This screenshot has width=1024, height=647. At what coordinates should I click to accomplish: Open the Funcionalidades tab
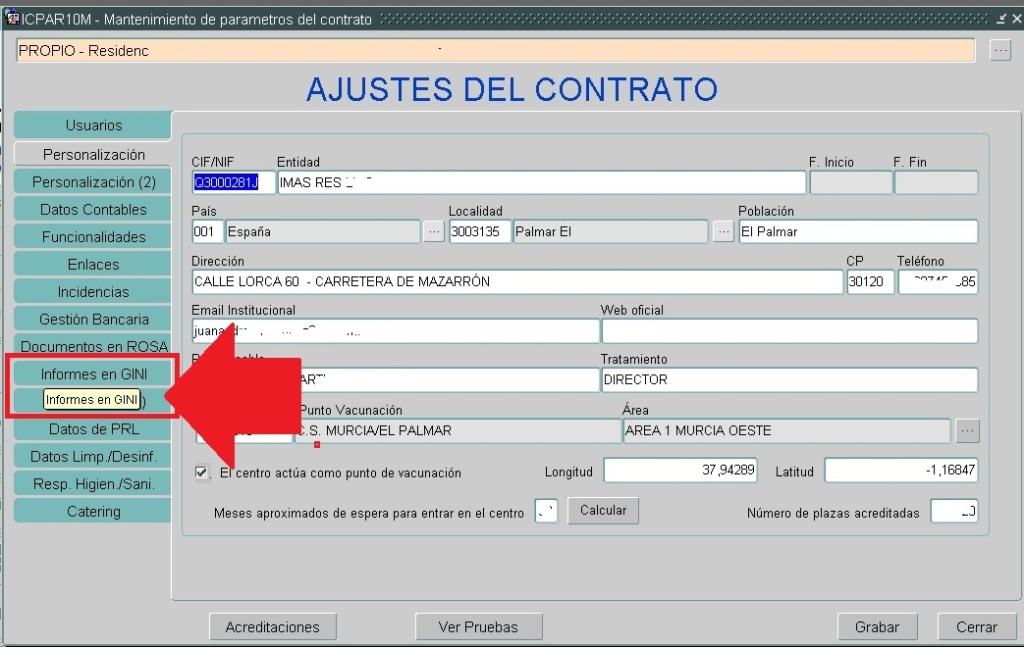click(x=93, y=237)
